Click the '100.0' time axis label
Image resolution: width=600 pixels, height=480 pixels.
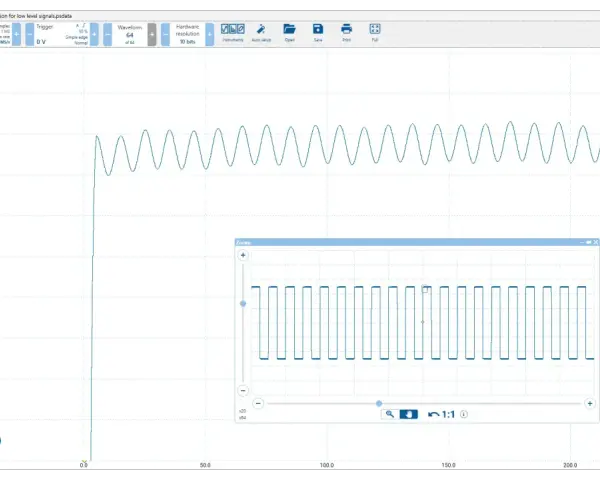[x=327, y=465]
